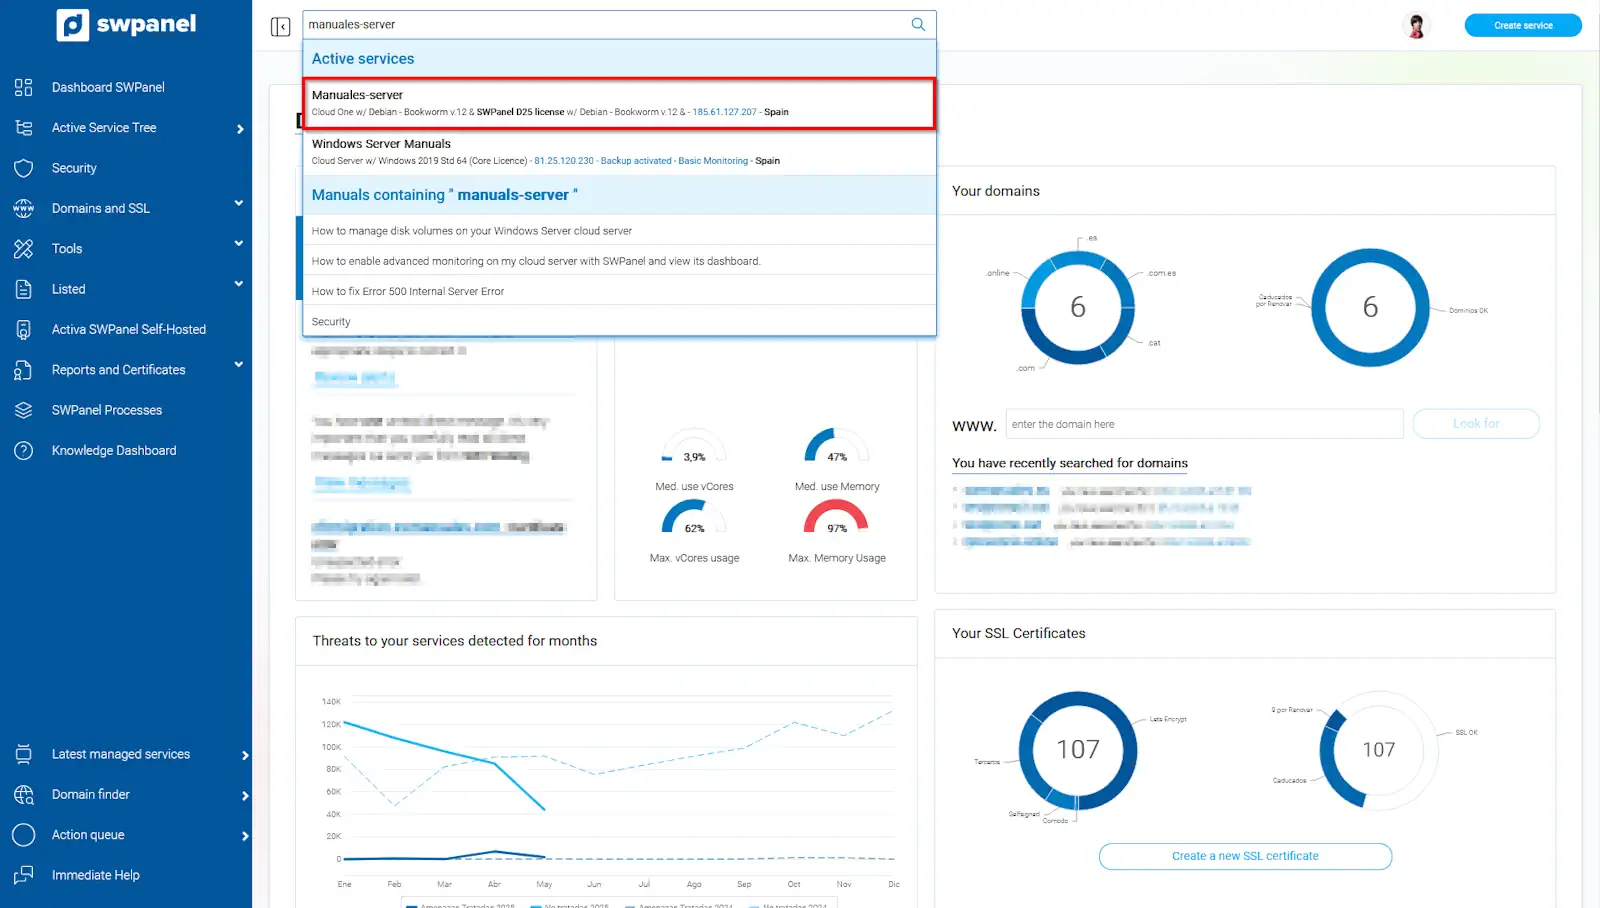
Task: Click the Reports and Certificates icon
Action: 24,370
